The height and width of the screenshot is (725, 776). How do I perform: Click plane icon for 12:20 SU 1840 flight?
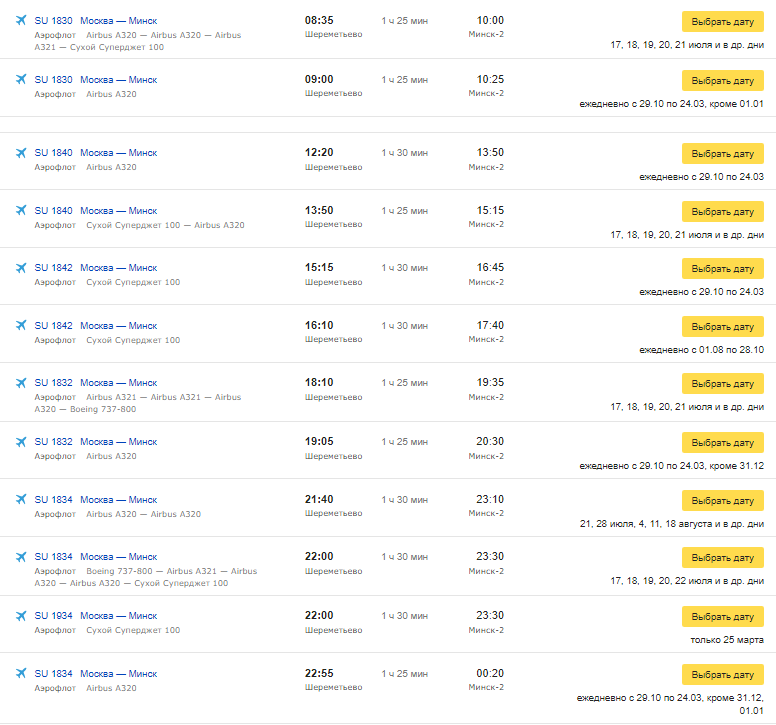point(21,153)
